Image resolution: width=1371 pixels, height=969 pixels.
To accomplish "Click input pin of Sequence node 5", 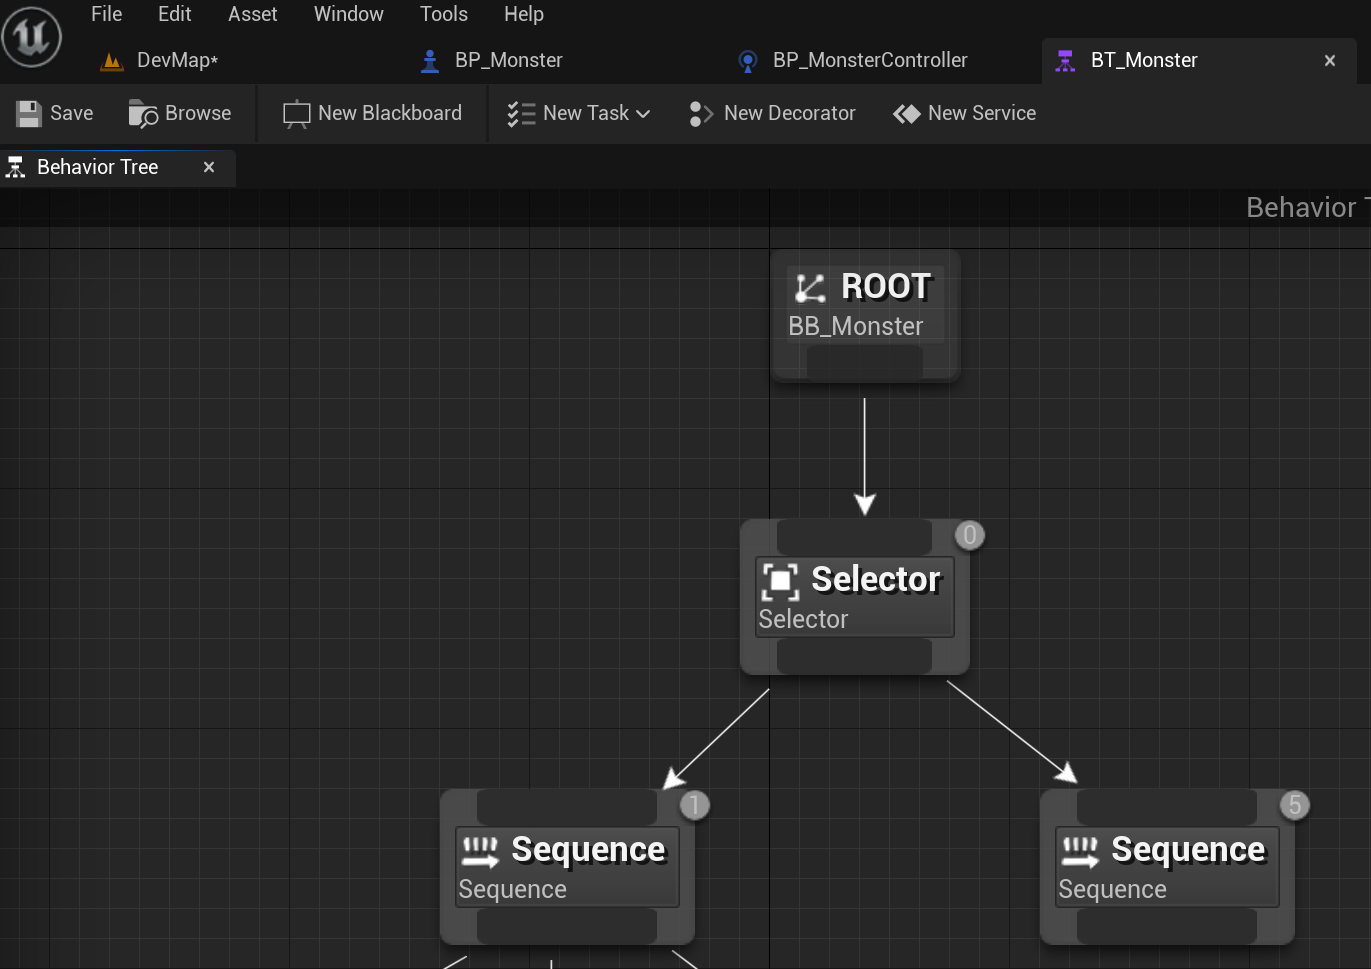I will coord(1167,807).
